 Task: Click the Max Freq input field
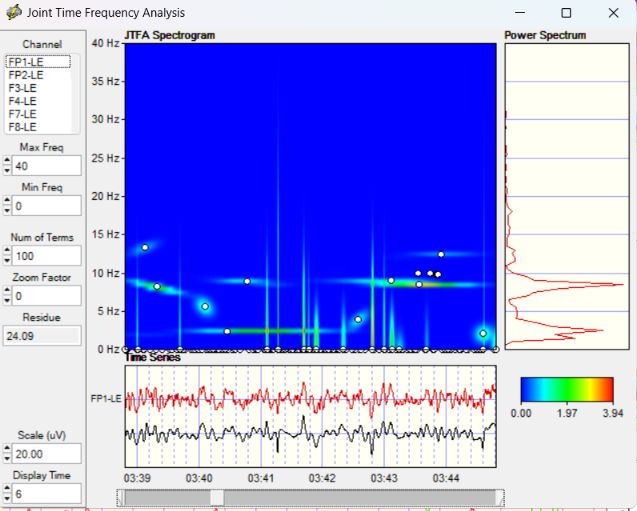click(x=46, y=166)
